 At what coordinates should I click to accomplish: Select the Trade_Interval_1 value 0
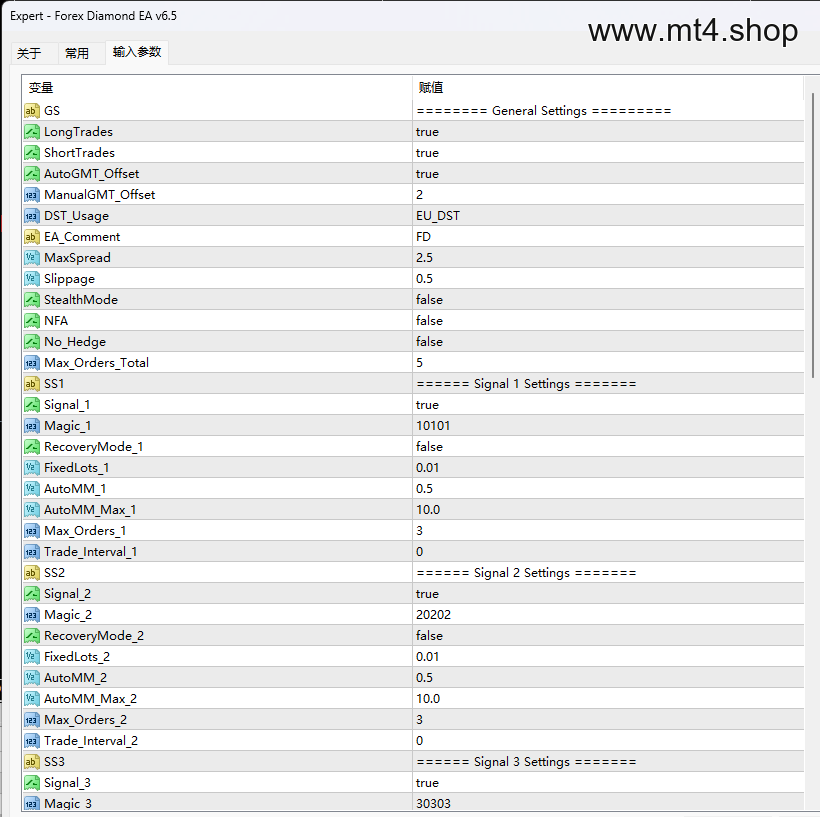click(419, 551)
